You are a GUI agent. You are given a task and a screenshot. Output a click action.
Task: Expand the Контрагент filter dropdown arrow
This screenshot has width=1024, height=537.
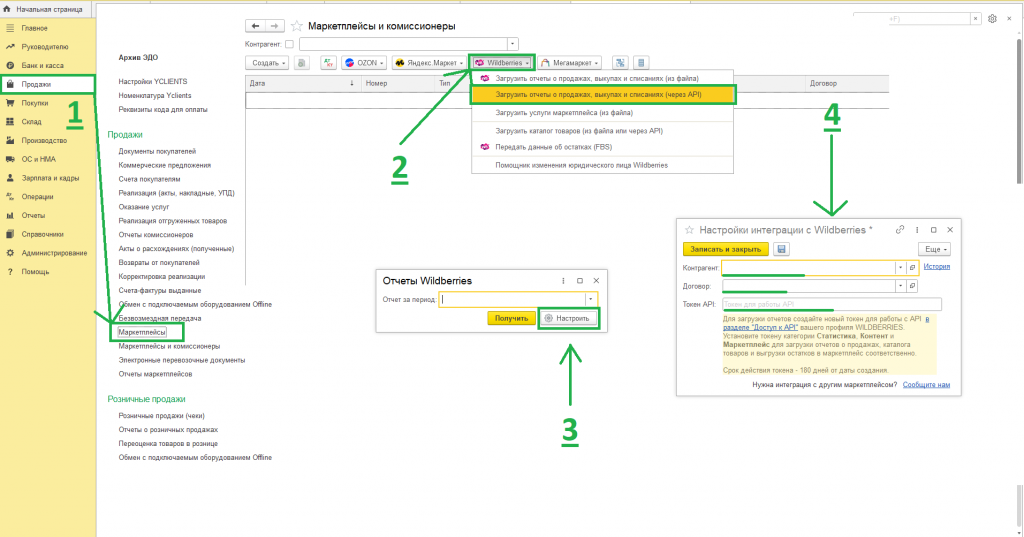(x=513, y=44)
